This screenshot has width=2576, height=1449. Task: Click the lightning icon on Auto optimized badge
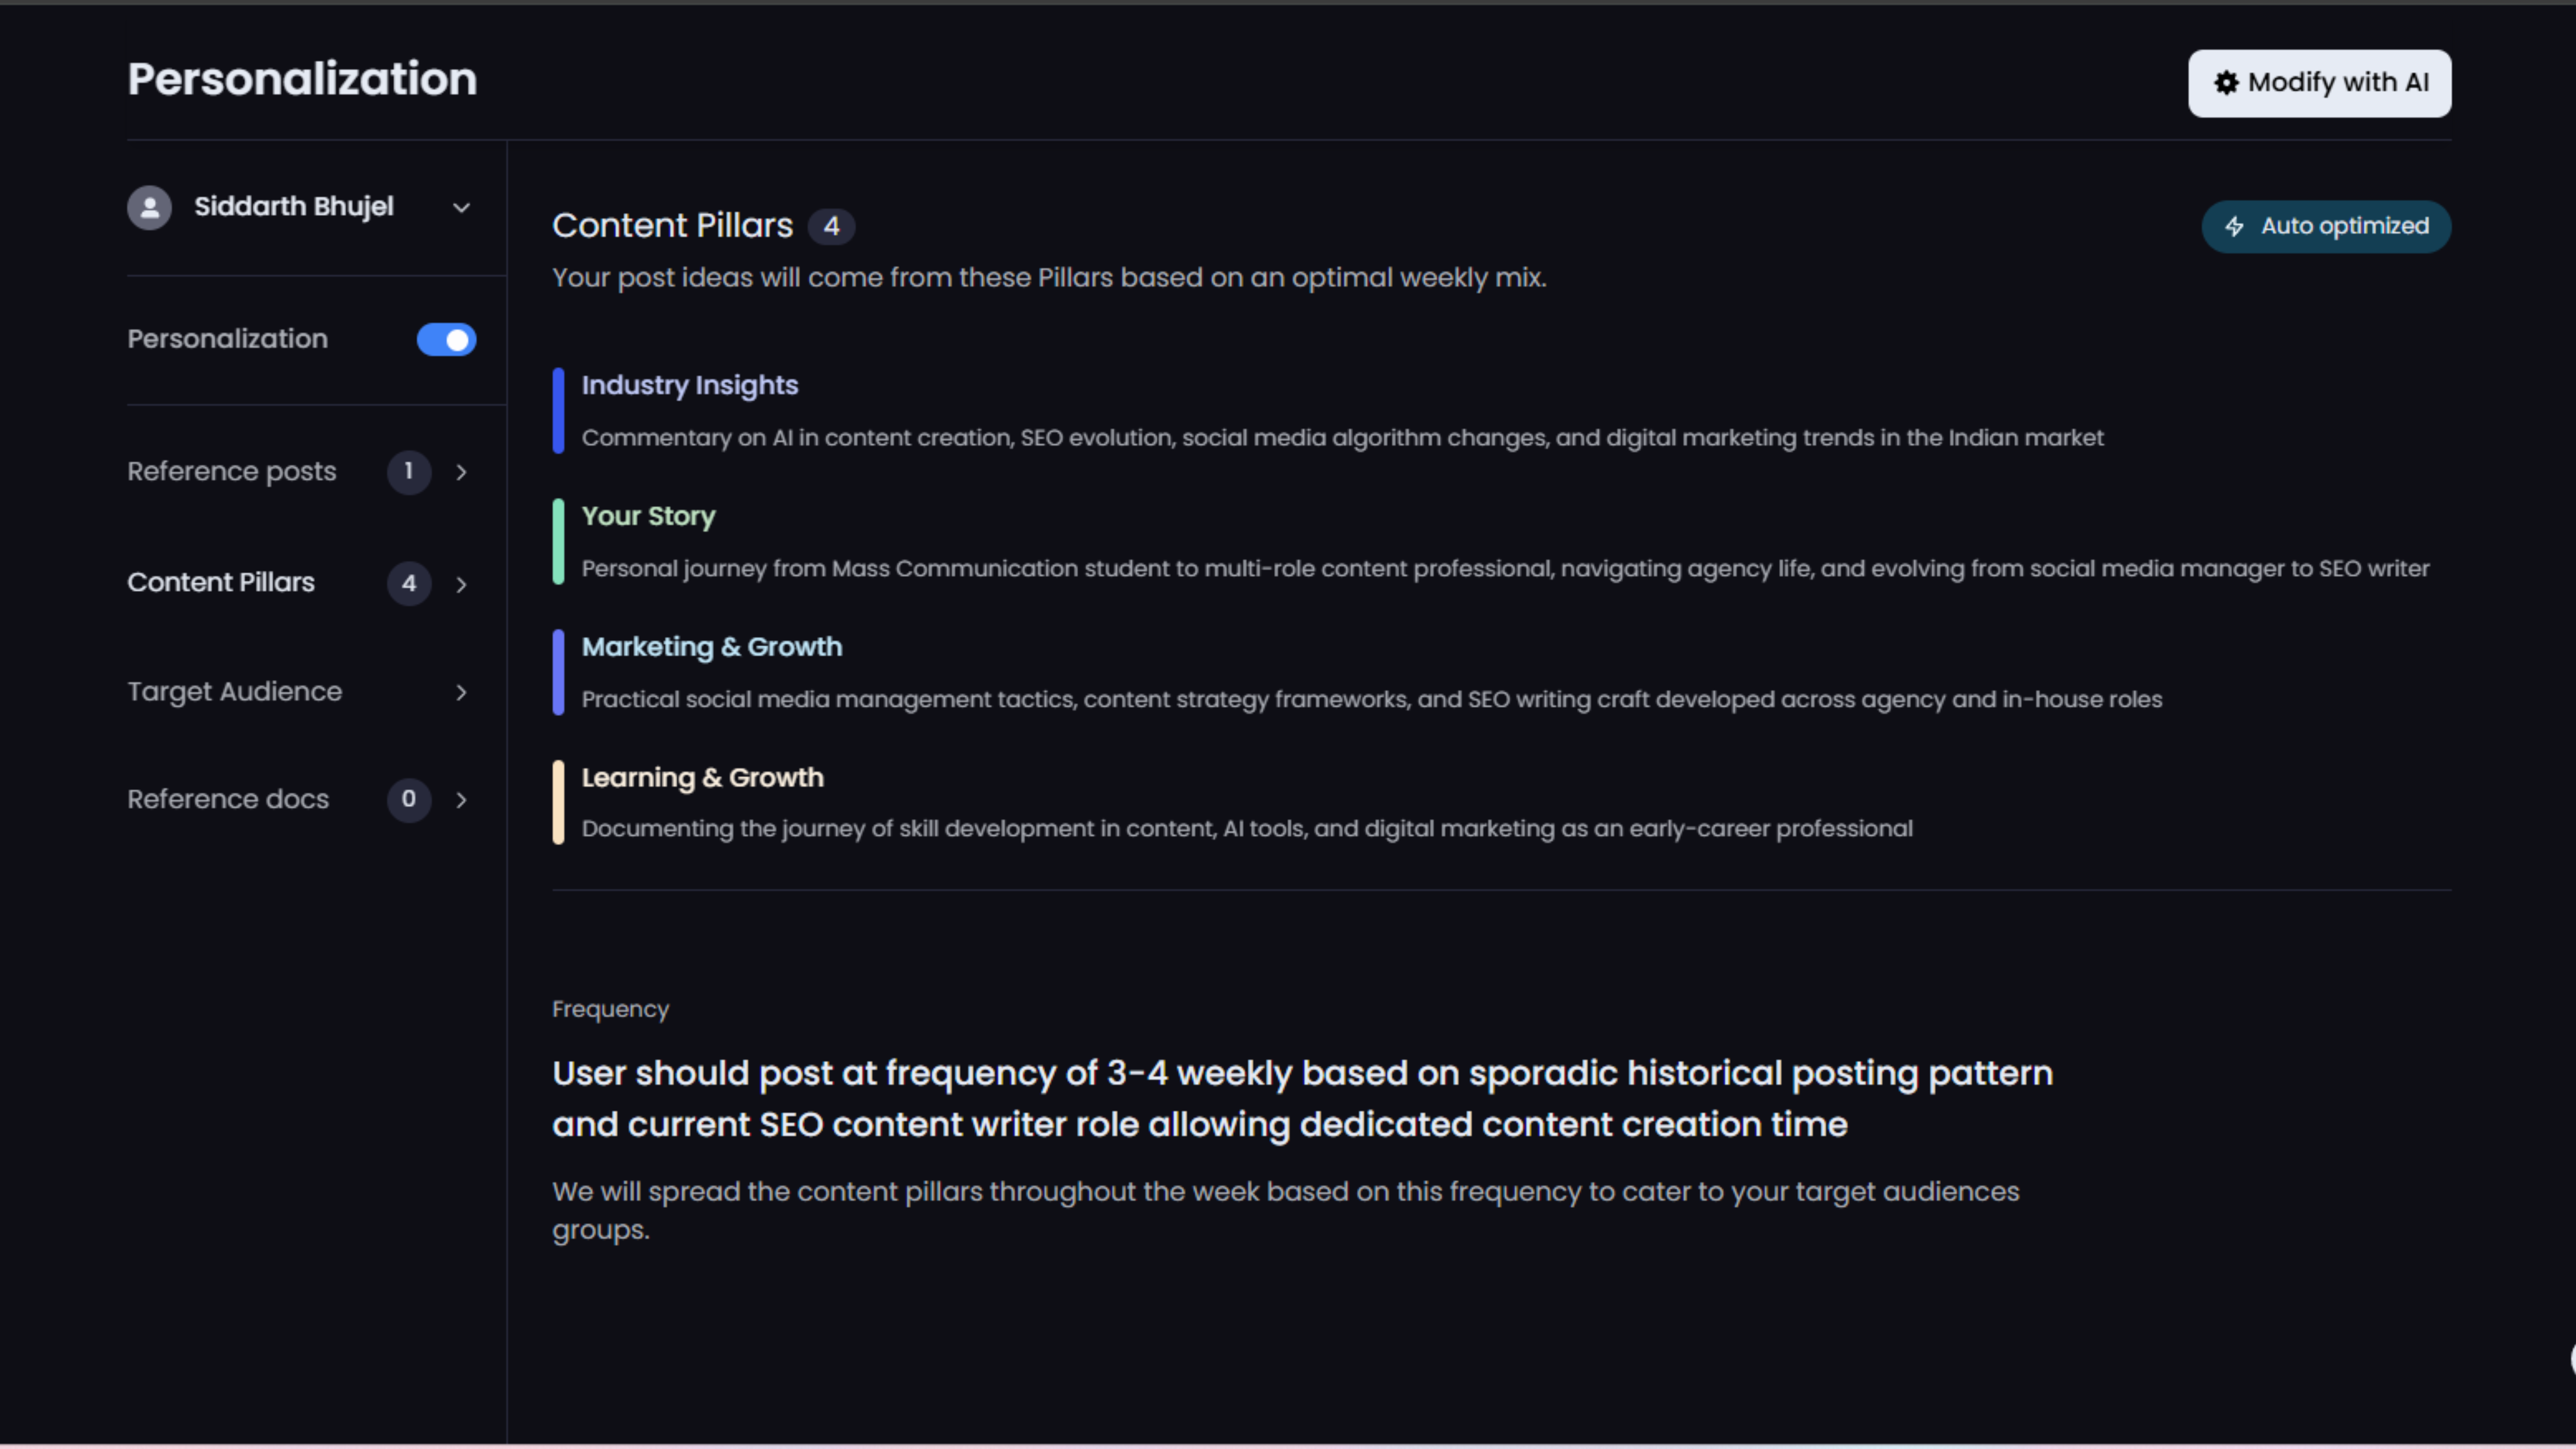2235,226
